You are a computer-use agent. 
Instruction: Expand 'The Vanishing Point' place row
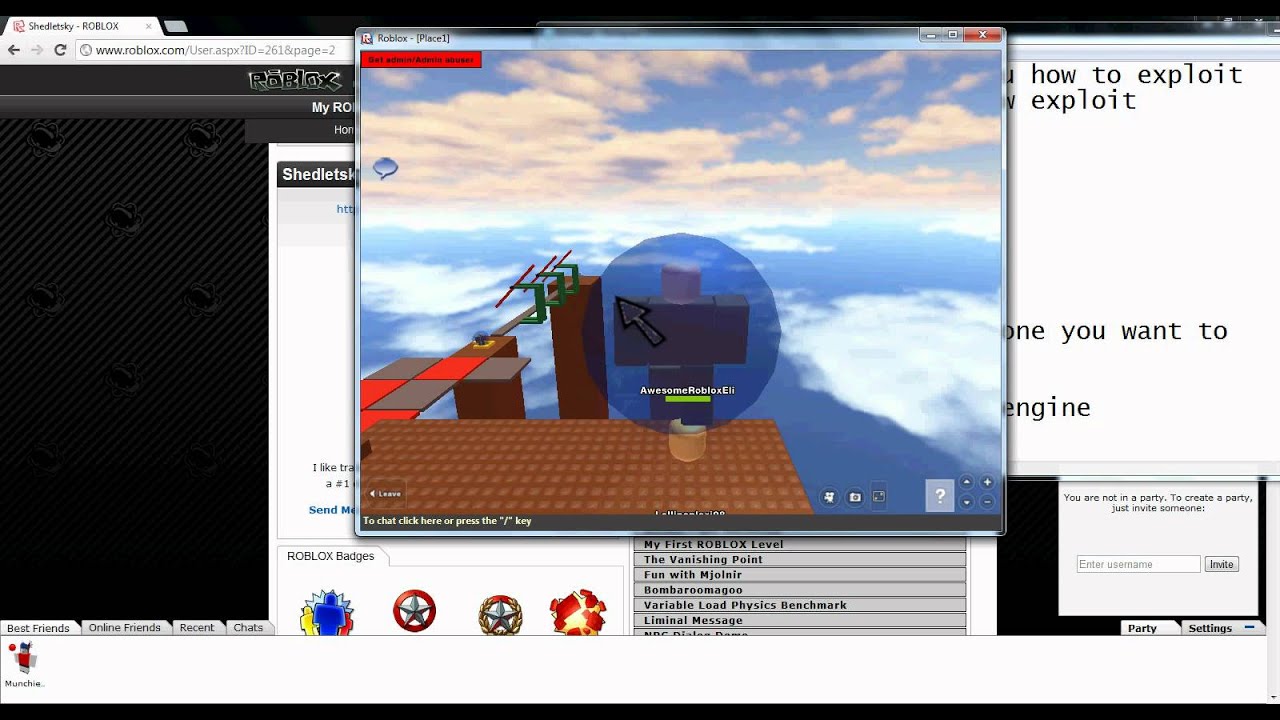[x=800, y=560]
